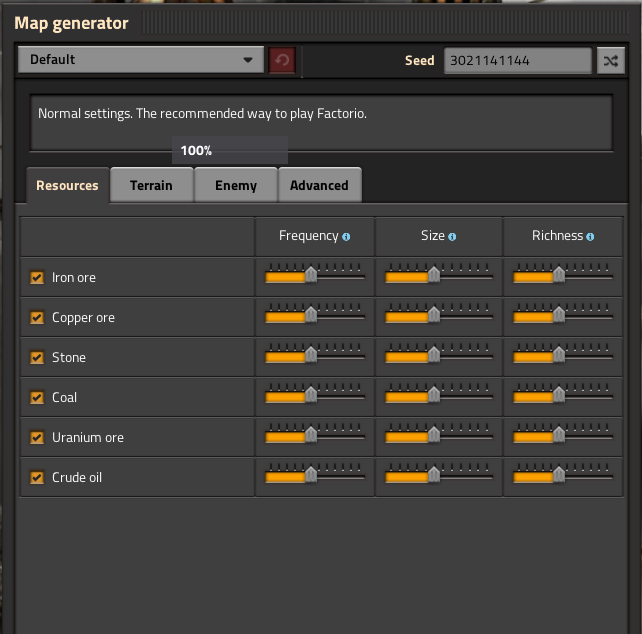Toggle the Iron ore checkbox

tap(37, 278)
